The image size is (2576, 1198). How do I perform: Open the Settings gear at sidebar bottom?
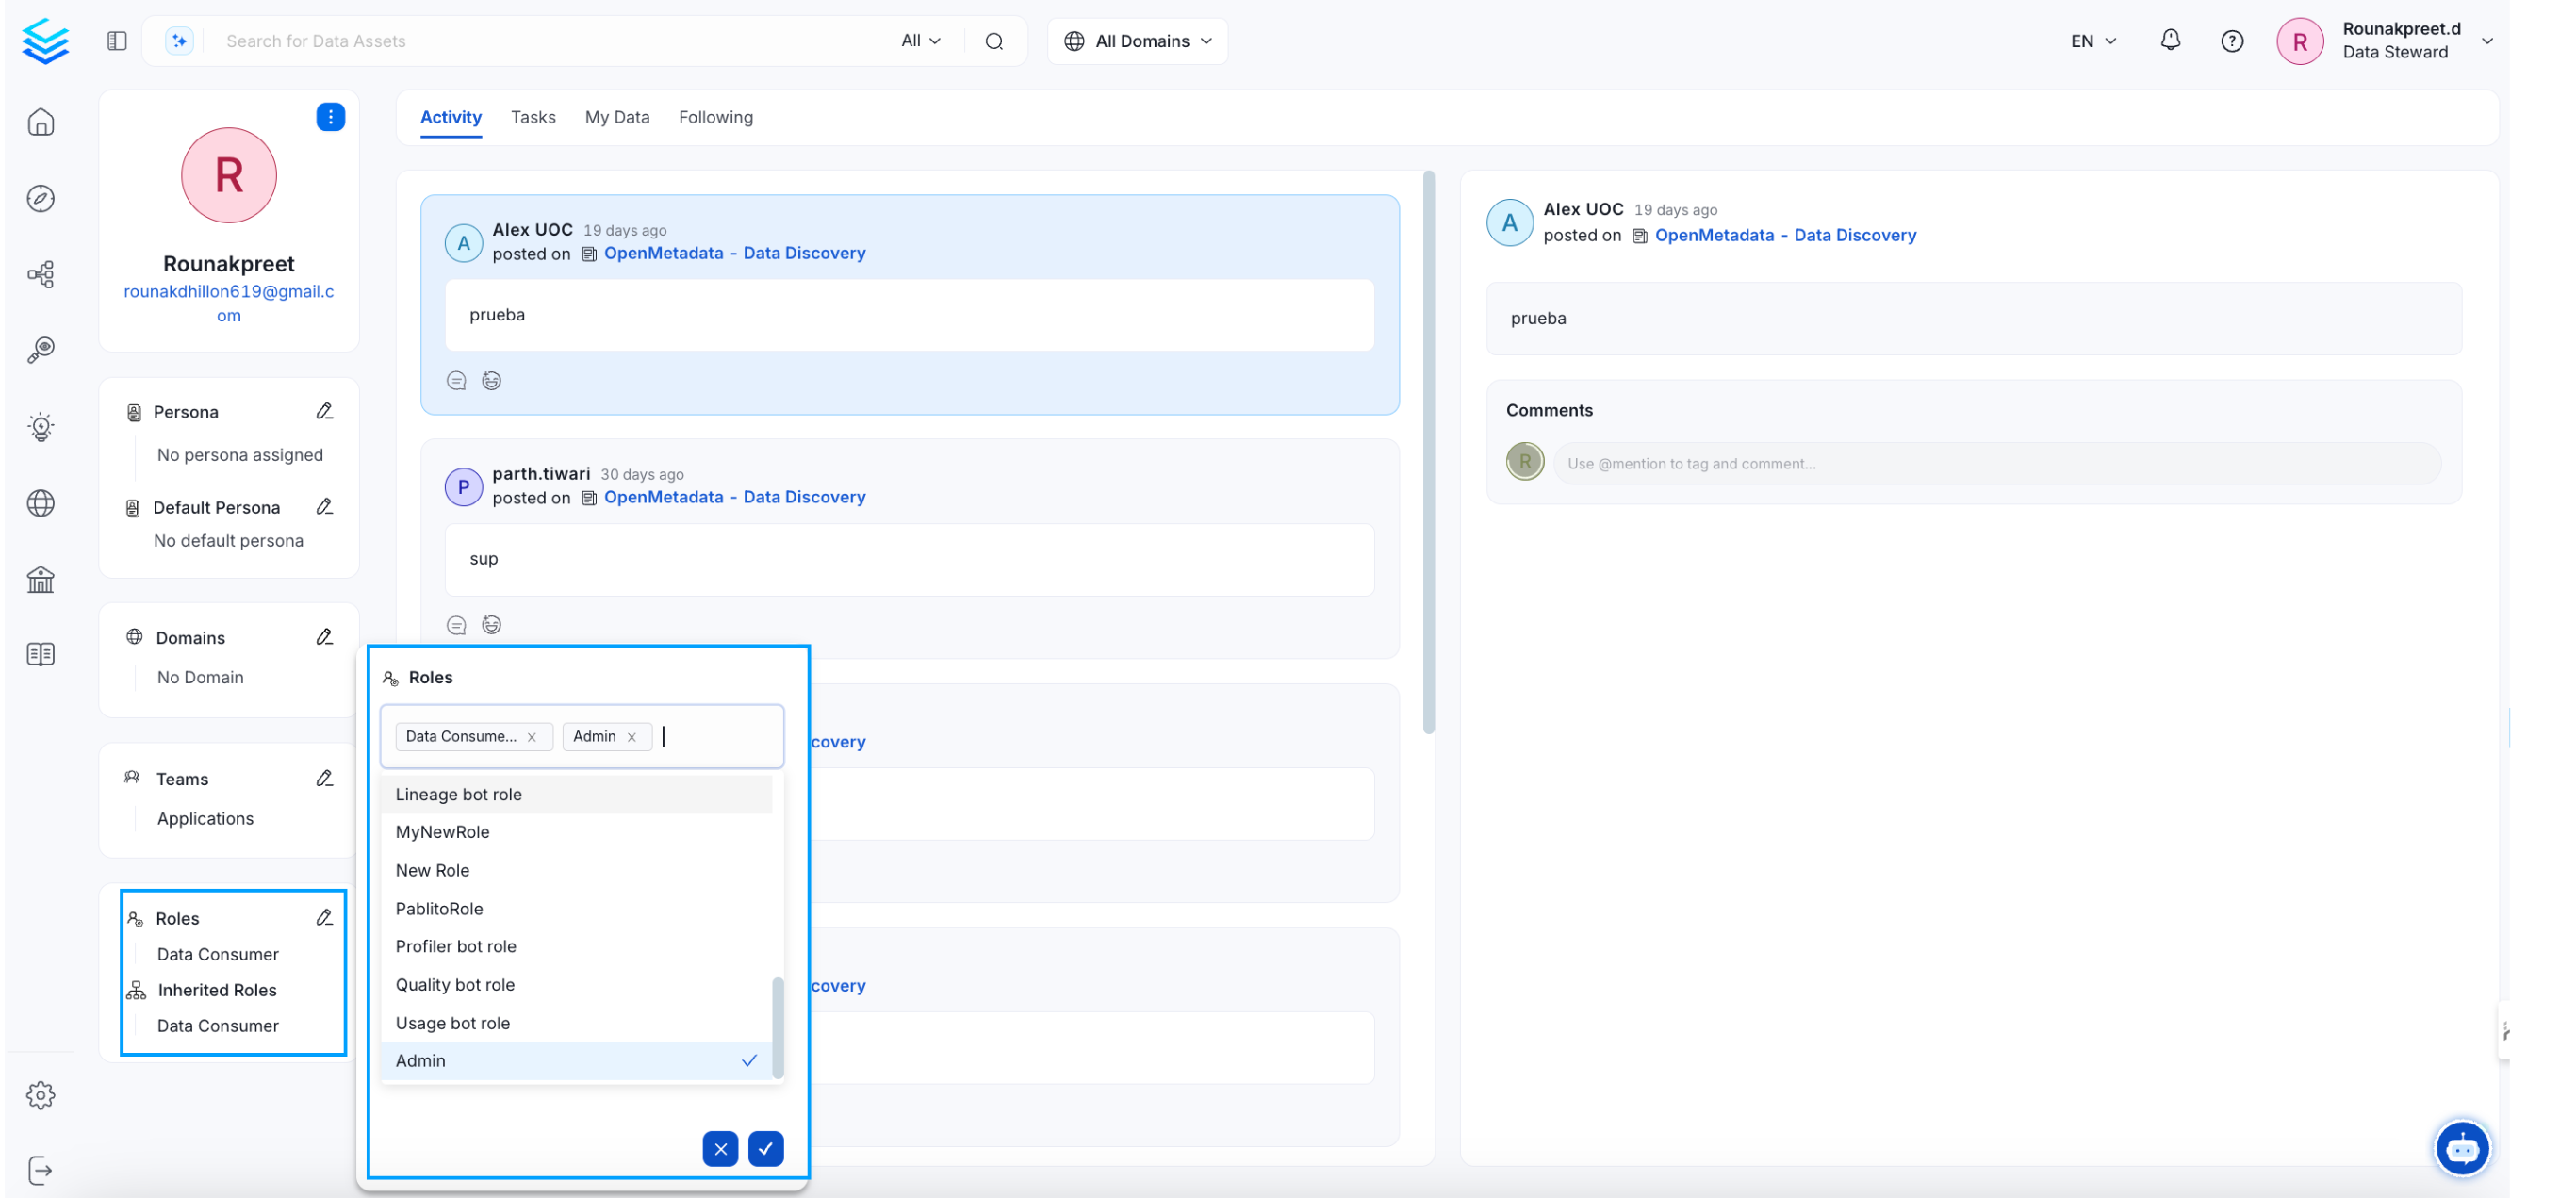coord(41,1094)
